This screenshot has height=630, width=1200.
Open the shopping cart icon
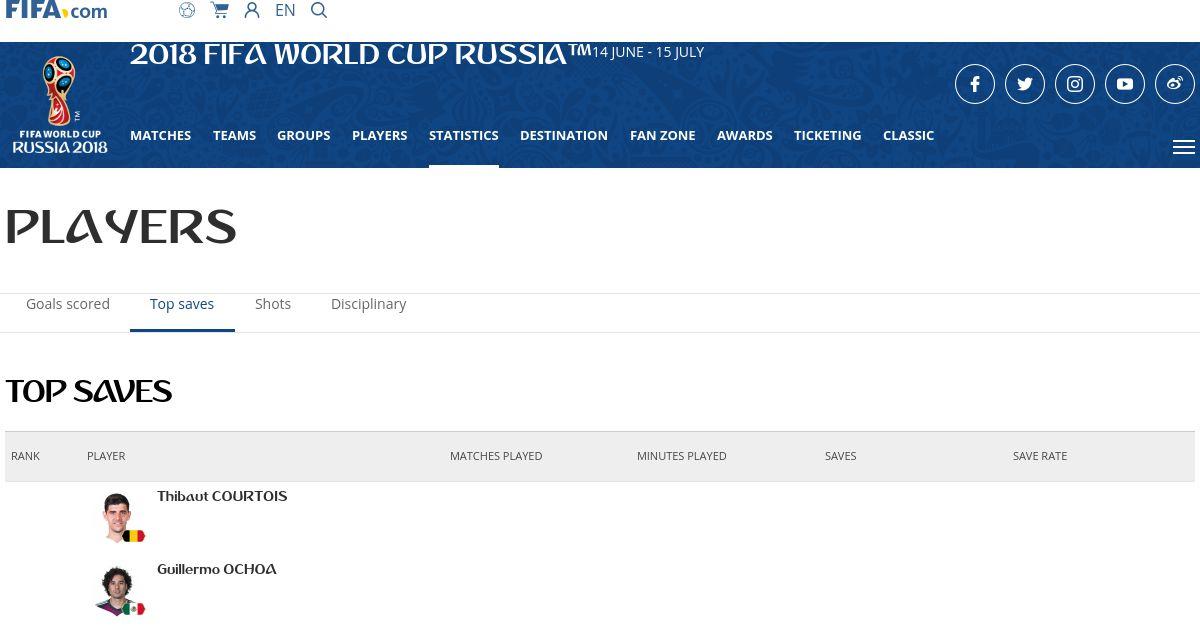coord(220,10)
